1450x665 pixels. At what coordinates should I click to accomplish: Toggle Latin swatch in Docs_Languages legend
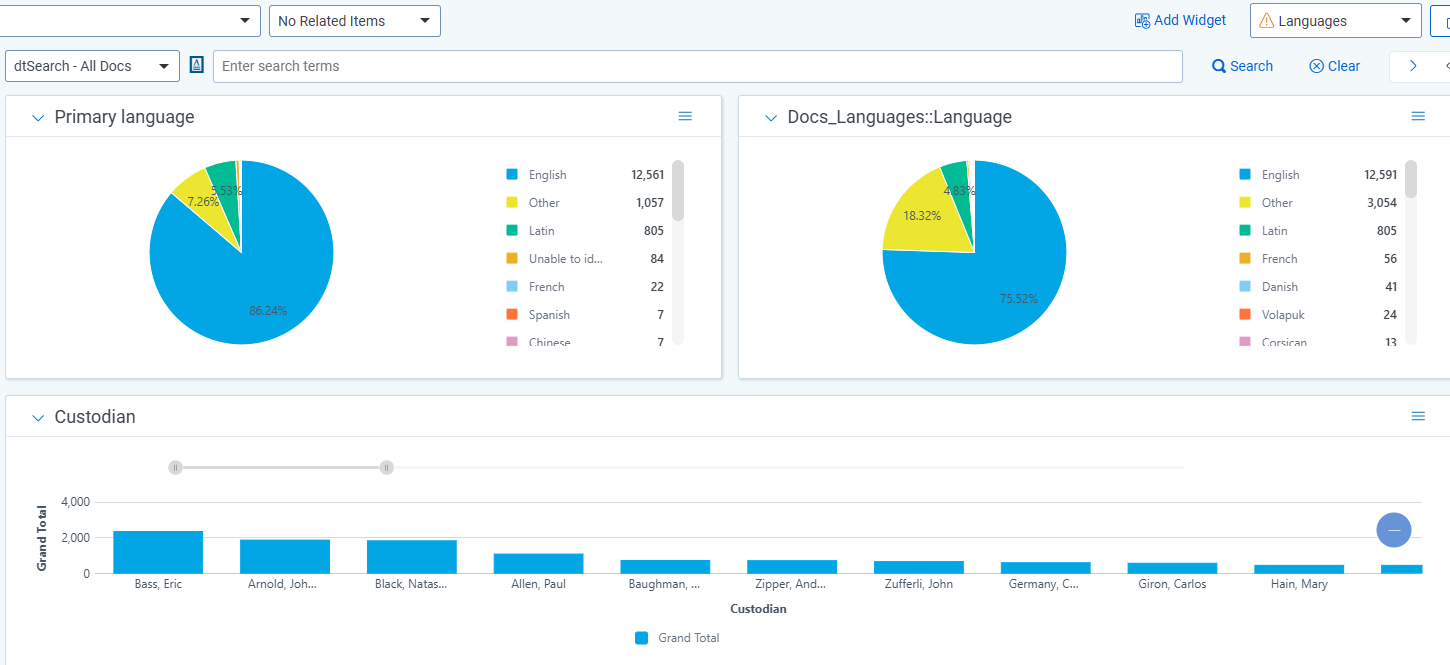click(1245, 230)
